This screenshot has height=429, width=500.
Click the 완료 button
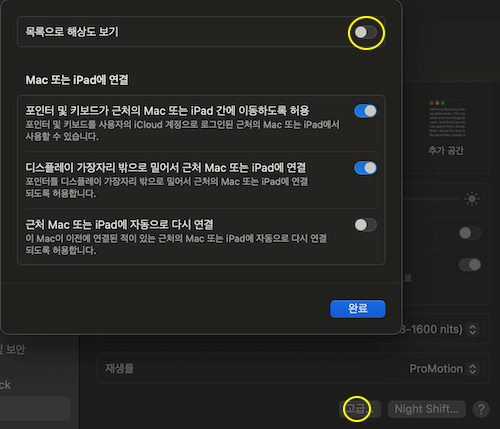(358, 309)
